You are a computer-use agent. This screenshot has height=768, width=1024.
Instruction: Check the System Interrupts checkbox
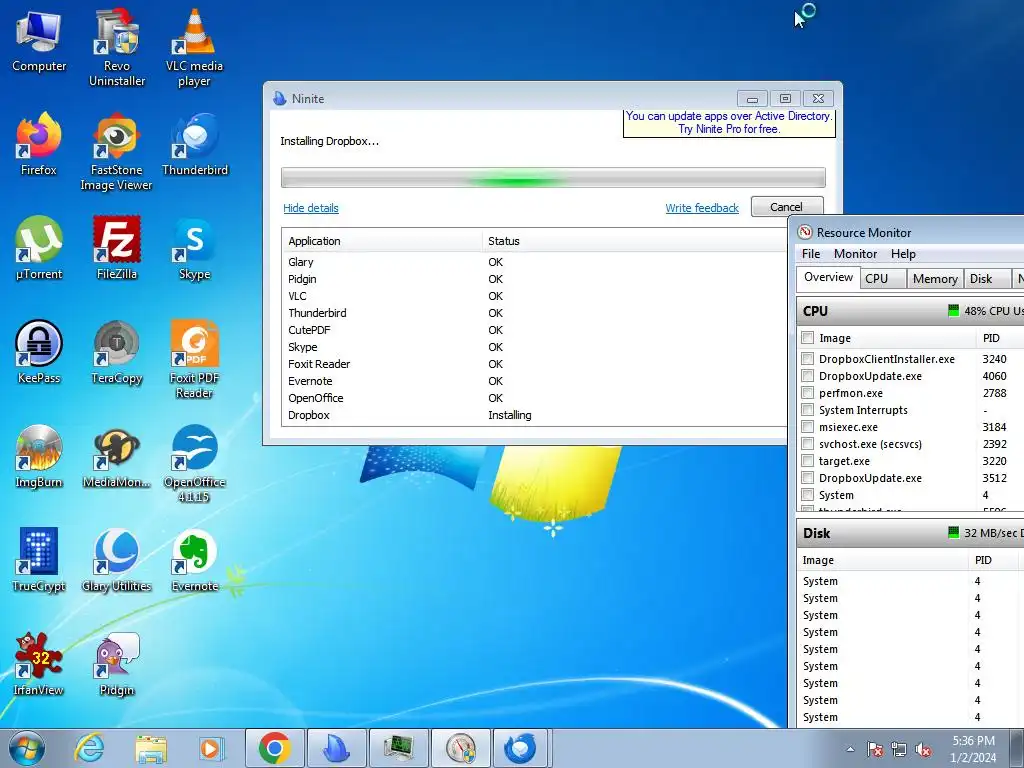click(808, 409)
